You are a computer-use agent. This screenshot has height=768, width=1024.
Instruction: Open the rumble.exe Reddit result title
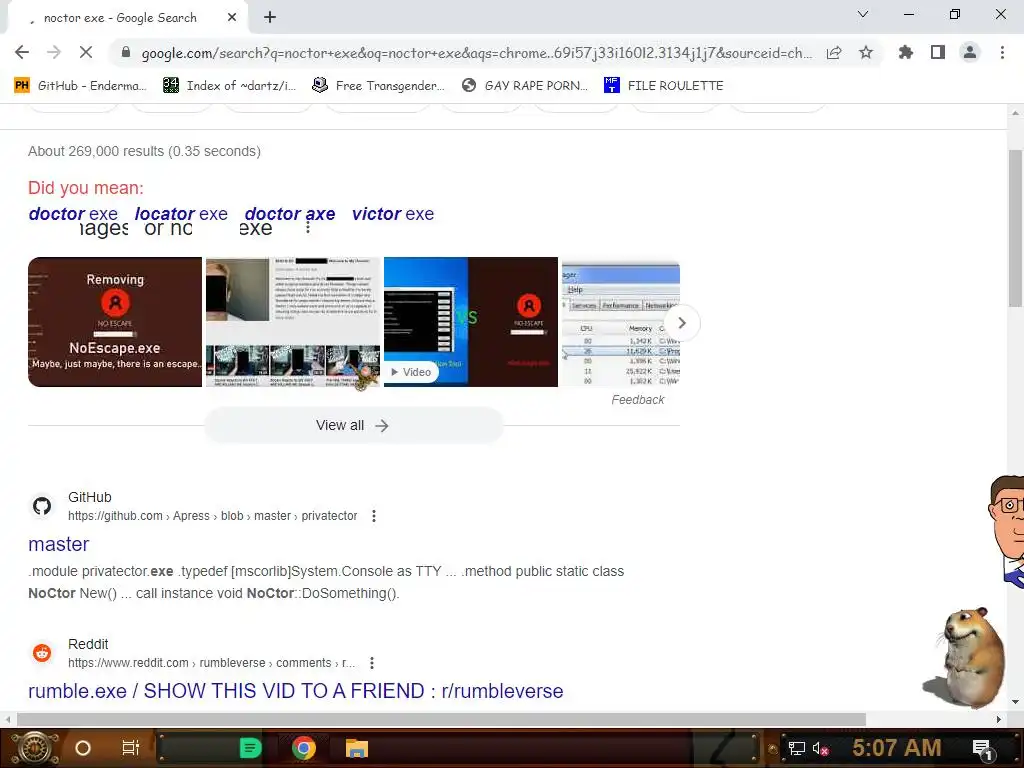coord(296,691)
